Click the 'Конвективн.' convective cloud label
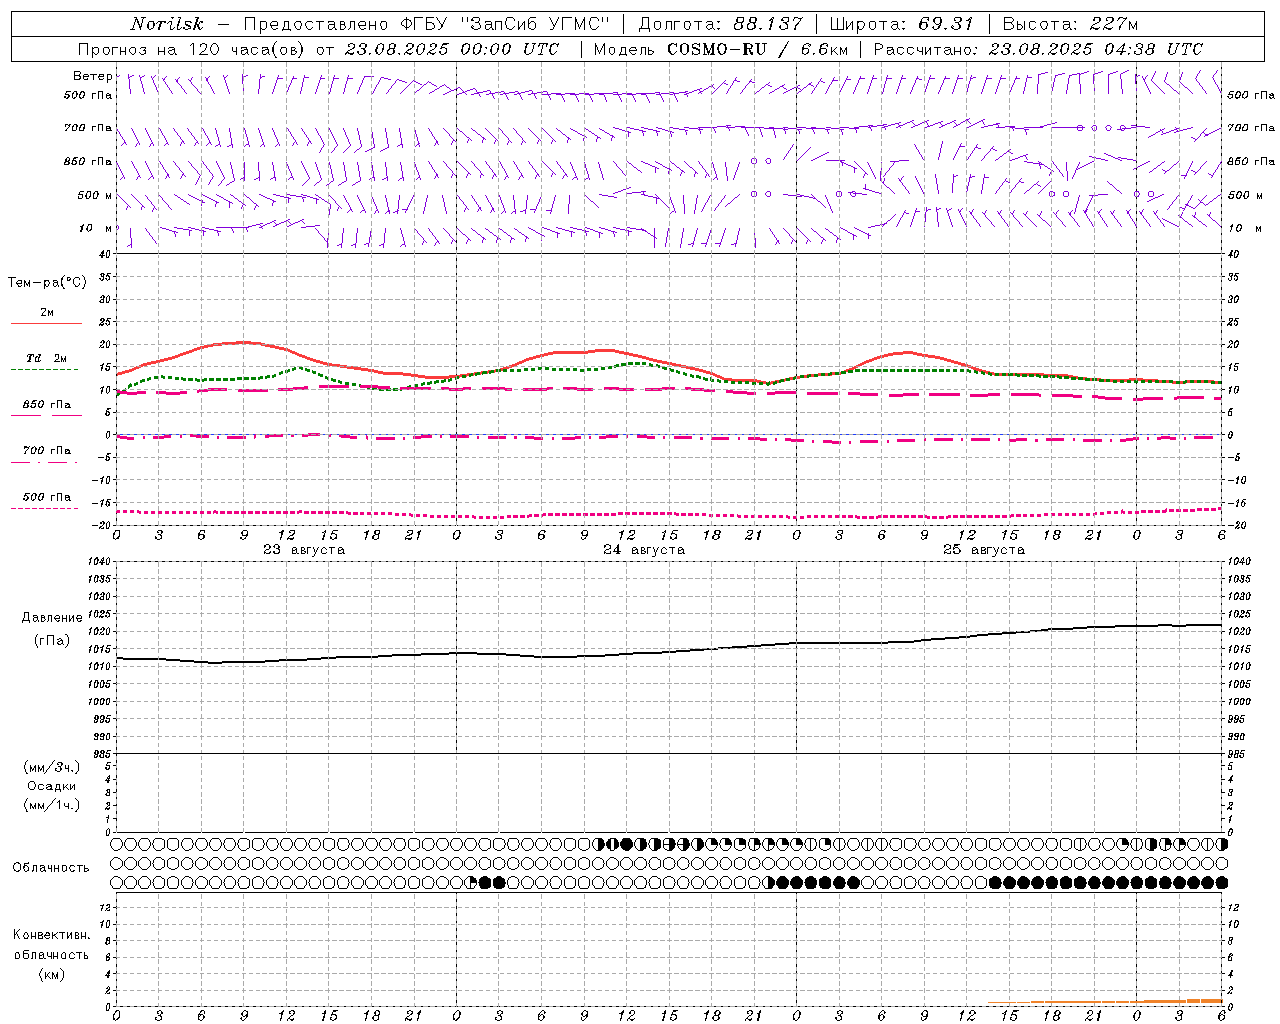The width and height of the screenshot is (1280, 1024). [x=51, y=935]
